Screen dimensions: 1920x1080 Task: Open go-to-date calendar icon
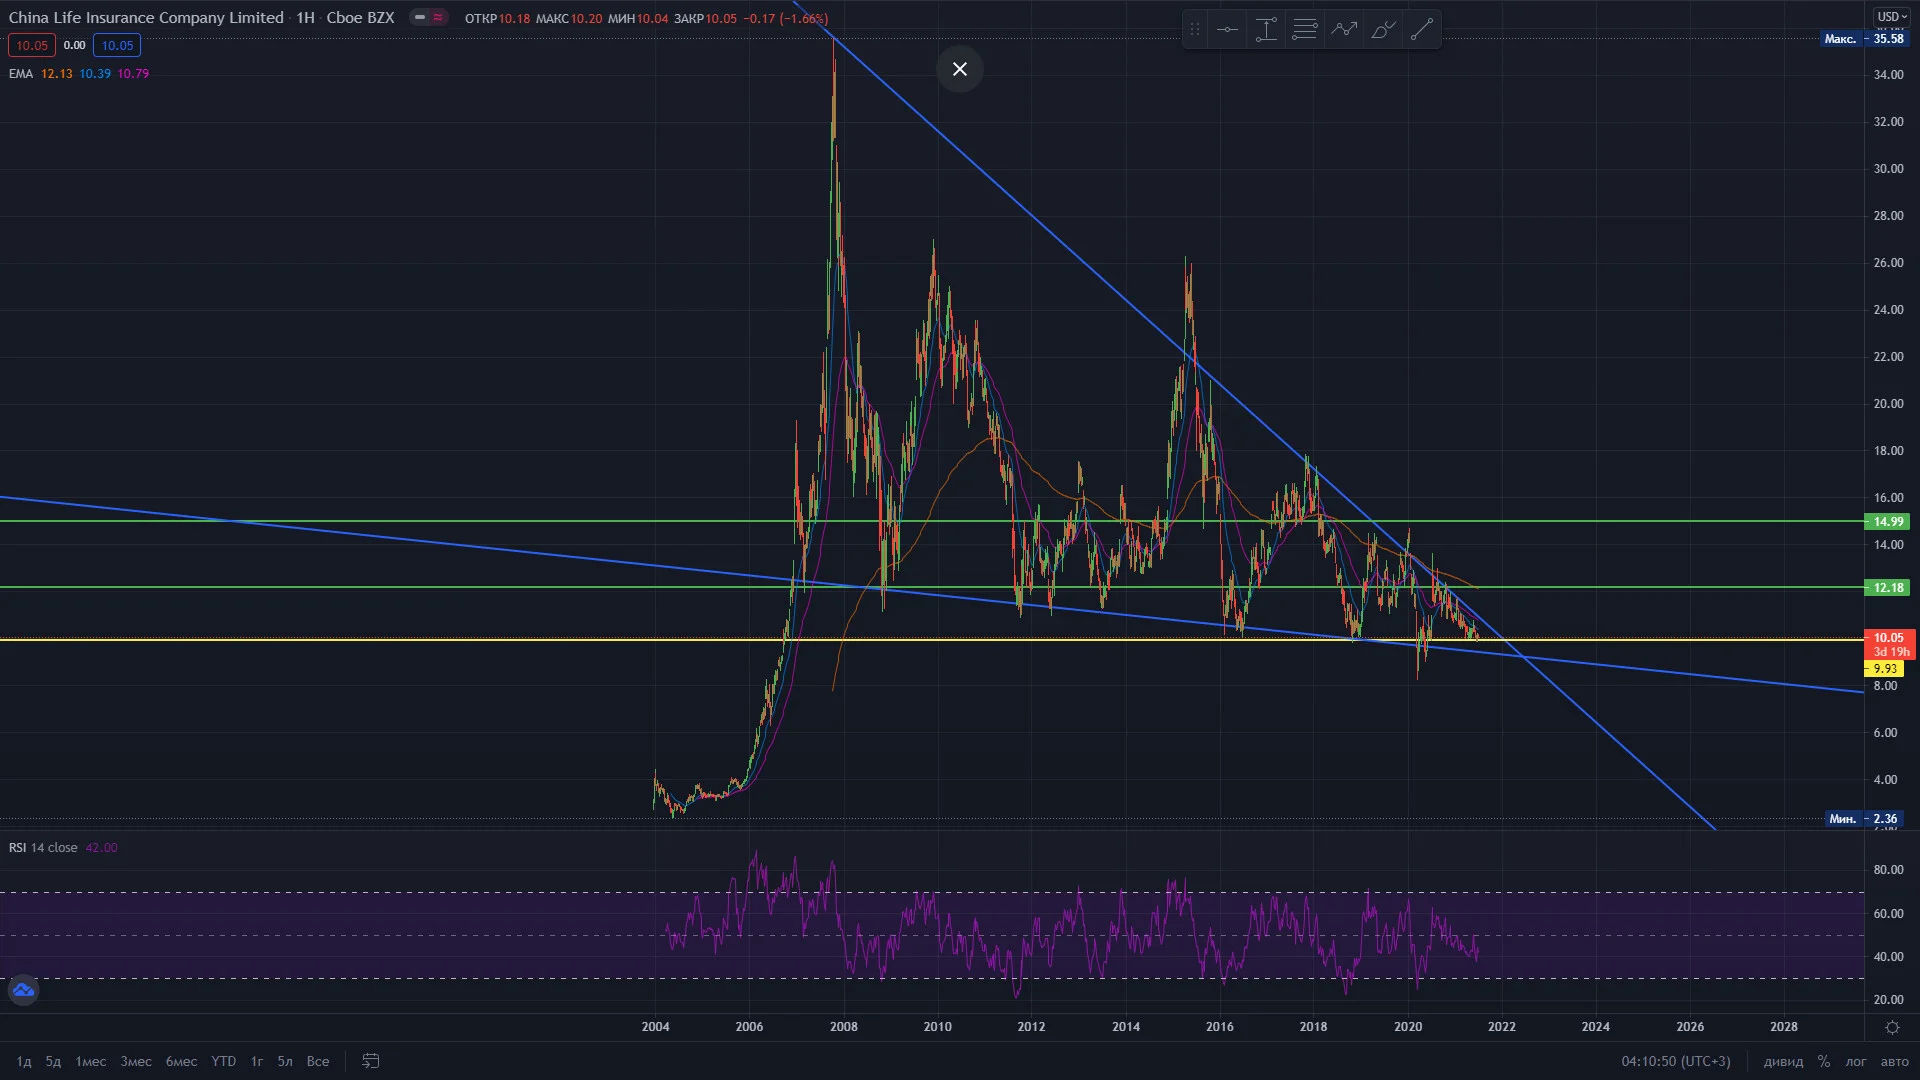coord(371,1061)
